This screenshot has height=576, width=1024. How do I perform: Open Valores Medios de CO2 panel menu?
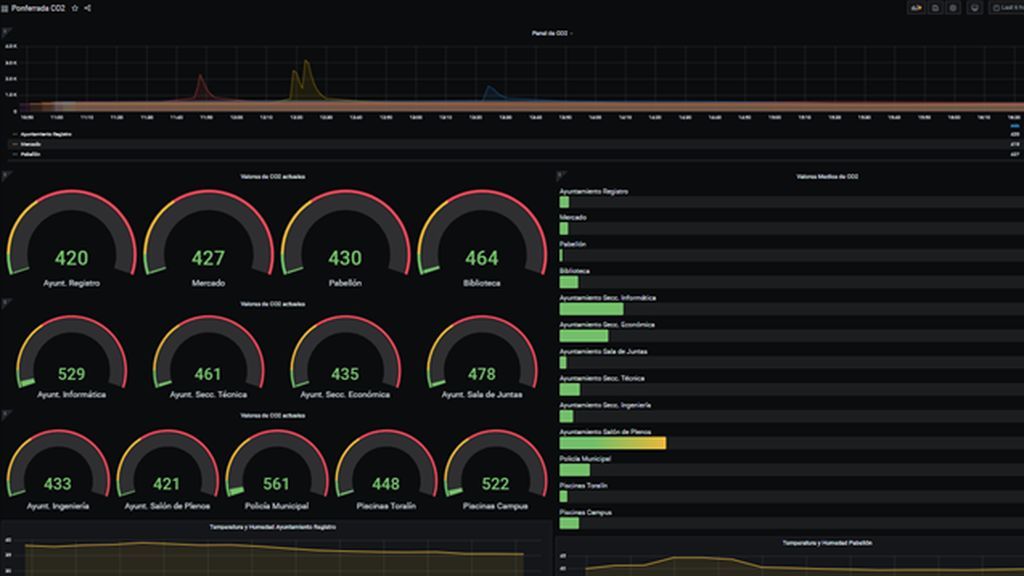click(x=827, y=176)
